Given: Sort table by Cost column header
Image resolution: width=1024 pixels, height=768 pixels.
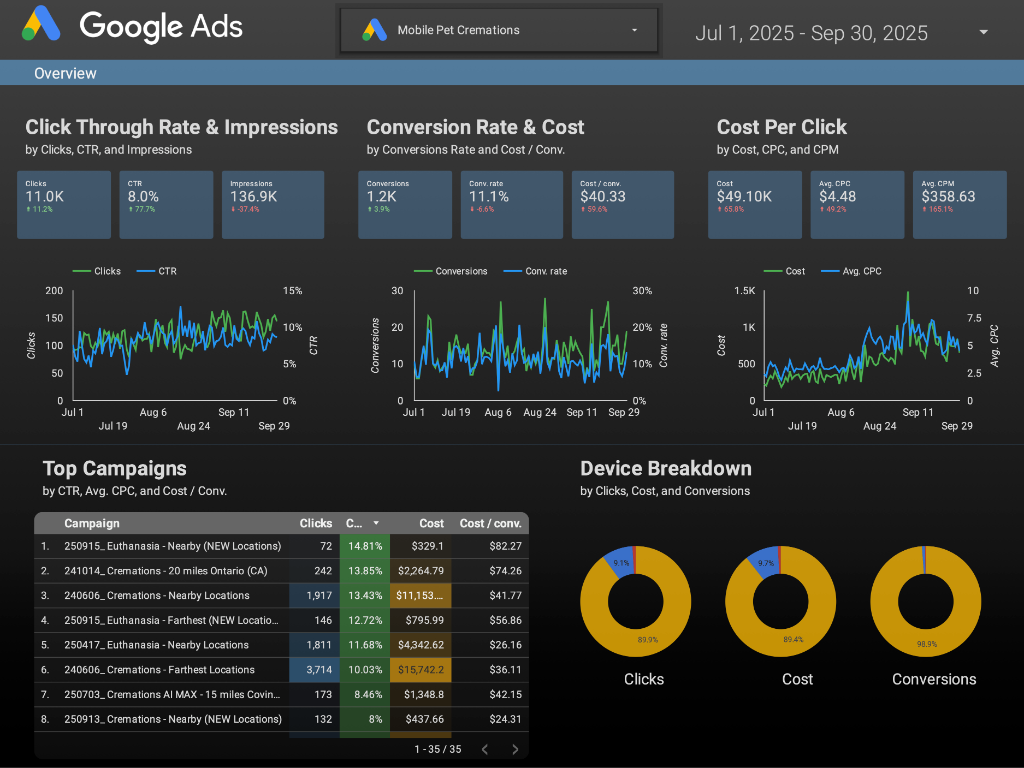Looking at the screenshot, I should point(431,523).
